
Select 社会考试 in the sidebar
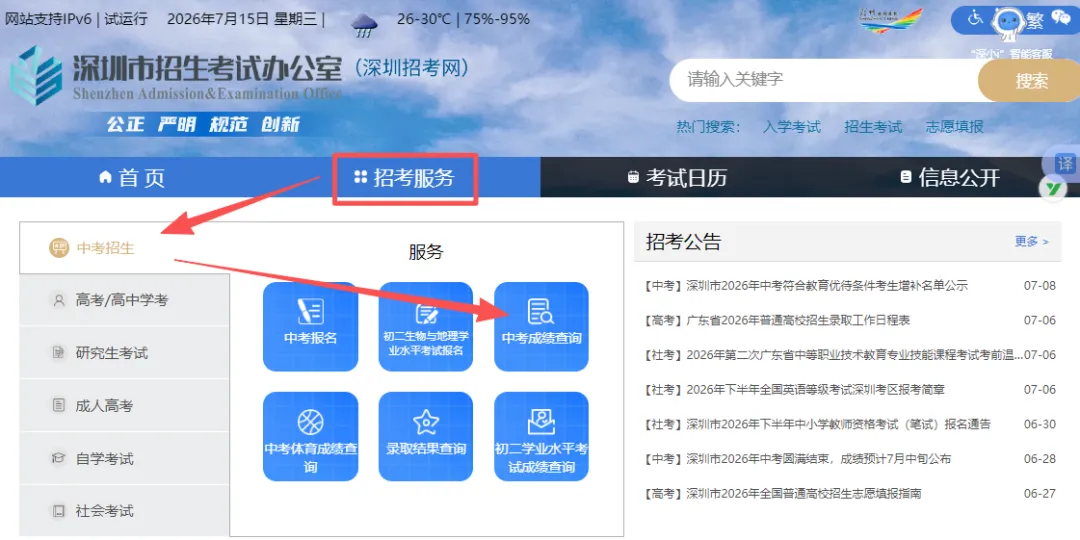click(x=124, y=511)
